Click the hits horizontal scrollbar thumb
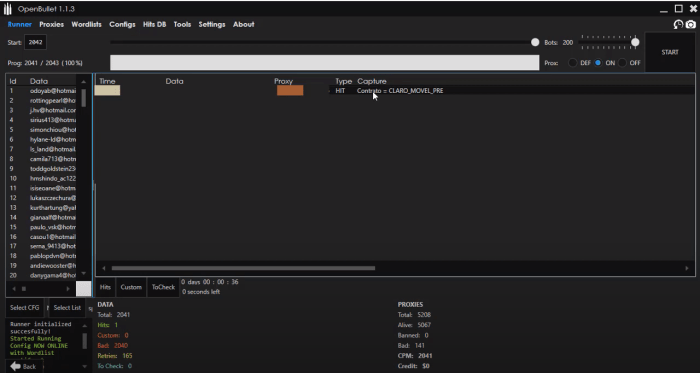Viewport: 700px width, 373px height. [243, 268]
